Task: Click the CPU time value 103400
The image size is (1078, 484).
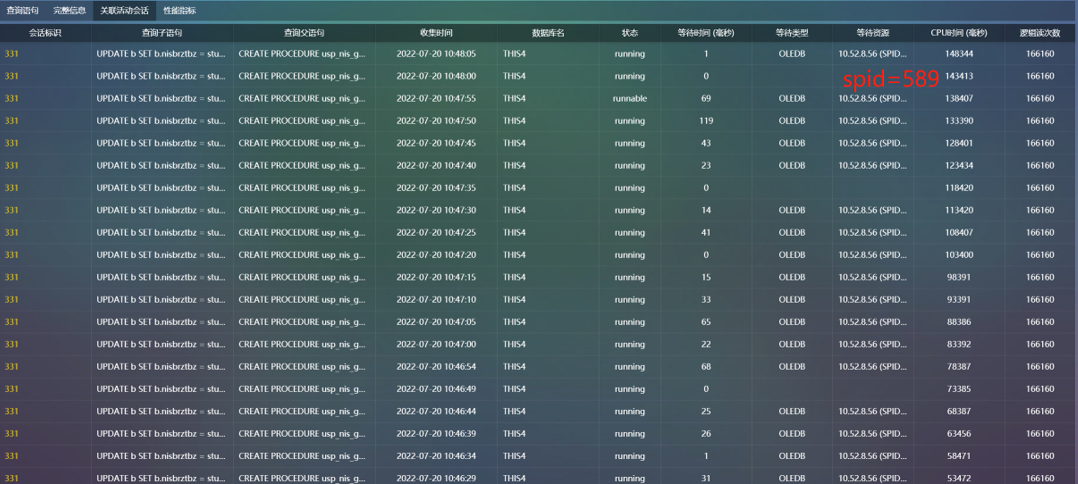Action: pos(959,255)
